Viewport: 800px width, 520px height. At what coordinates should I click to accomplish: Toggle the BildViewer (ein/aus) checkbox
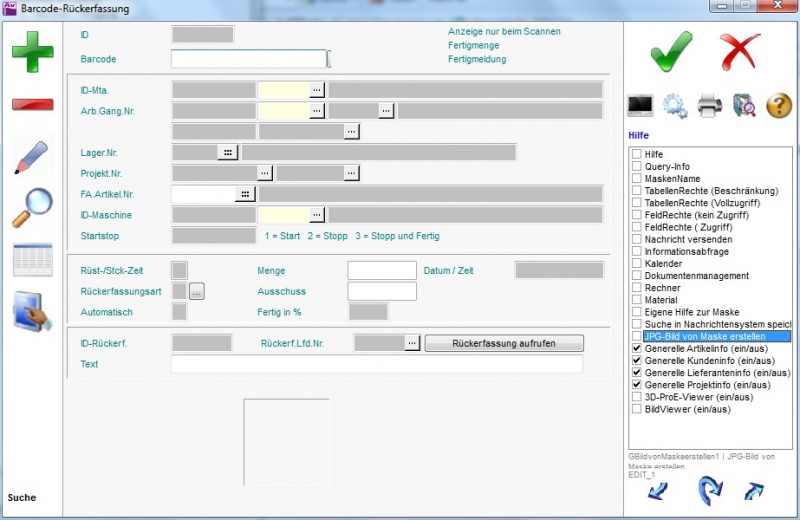pyautogui.click(x=637, y=408)
